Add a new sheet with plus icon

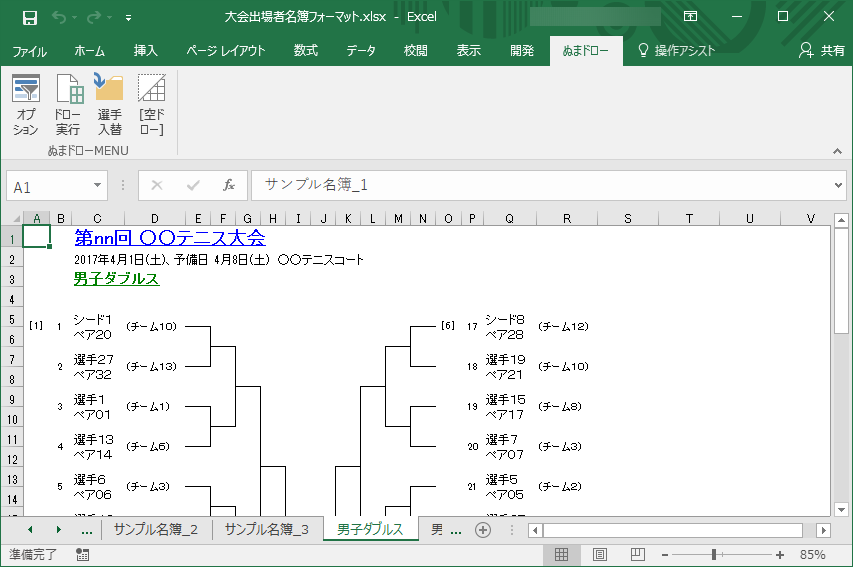point(483,529)
